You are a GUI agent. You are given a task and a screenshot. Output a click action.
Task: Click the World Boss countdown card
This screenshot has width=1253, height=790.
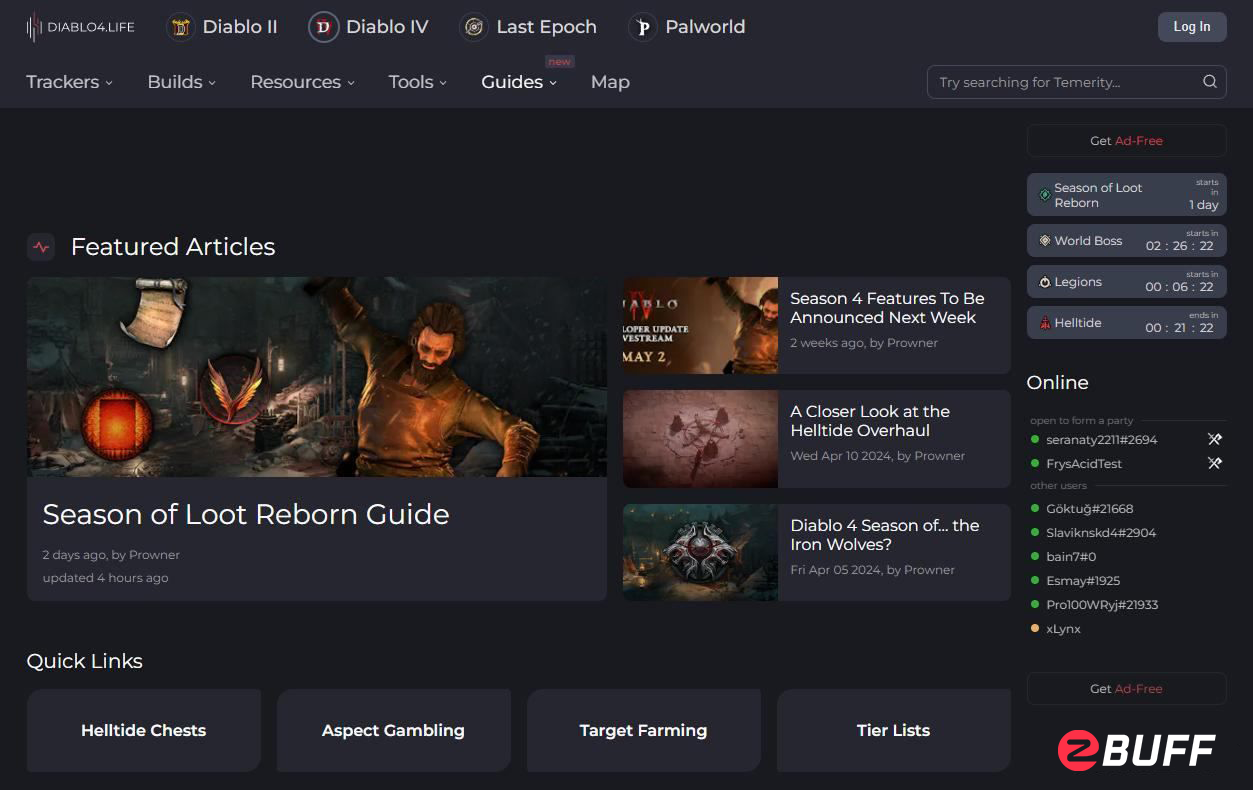click(1127, 241)
